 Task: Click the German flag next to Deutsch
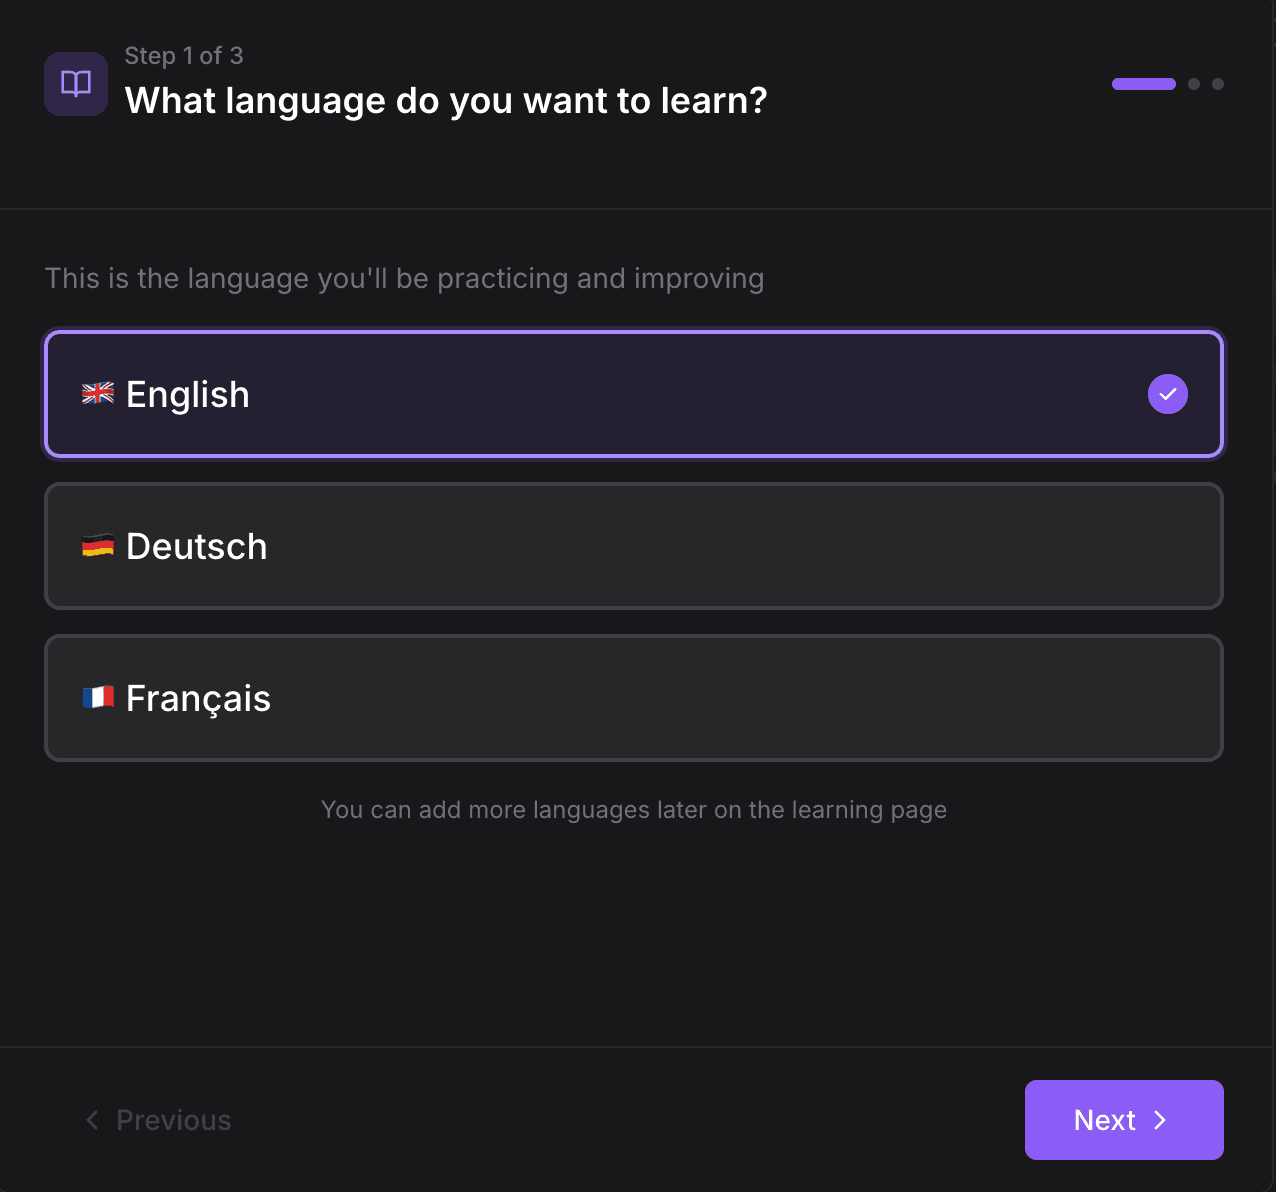98,546
